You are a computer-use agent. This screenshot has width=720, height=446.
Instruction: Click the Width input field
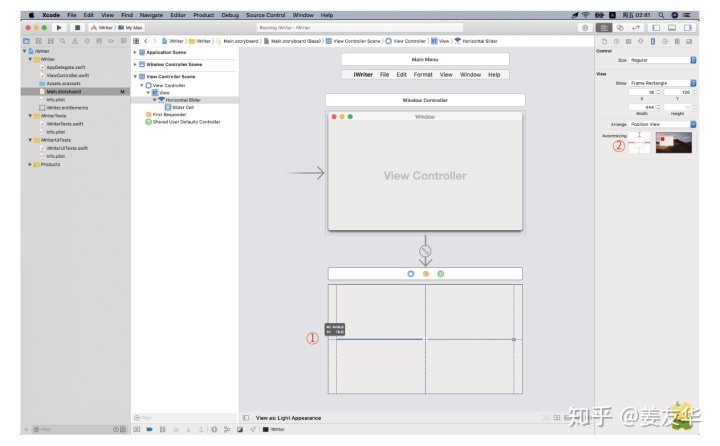pos(644,107)
